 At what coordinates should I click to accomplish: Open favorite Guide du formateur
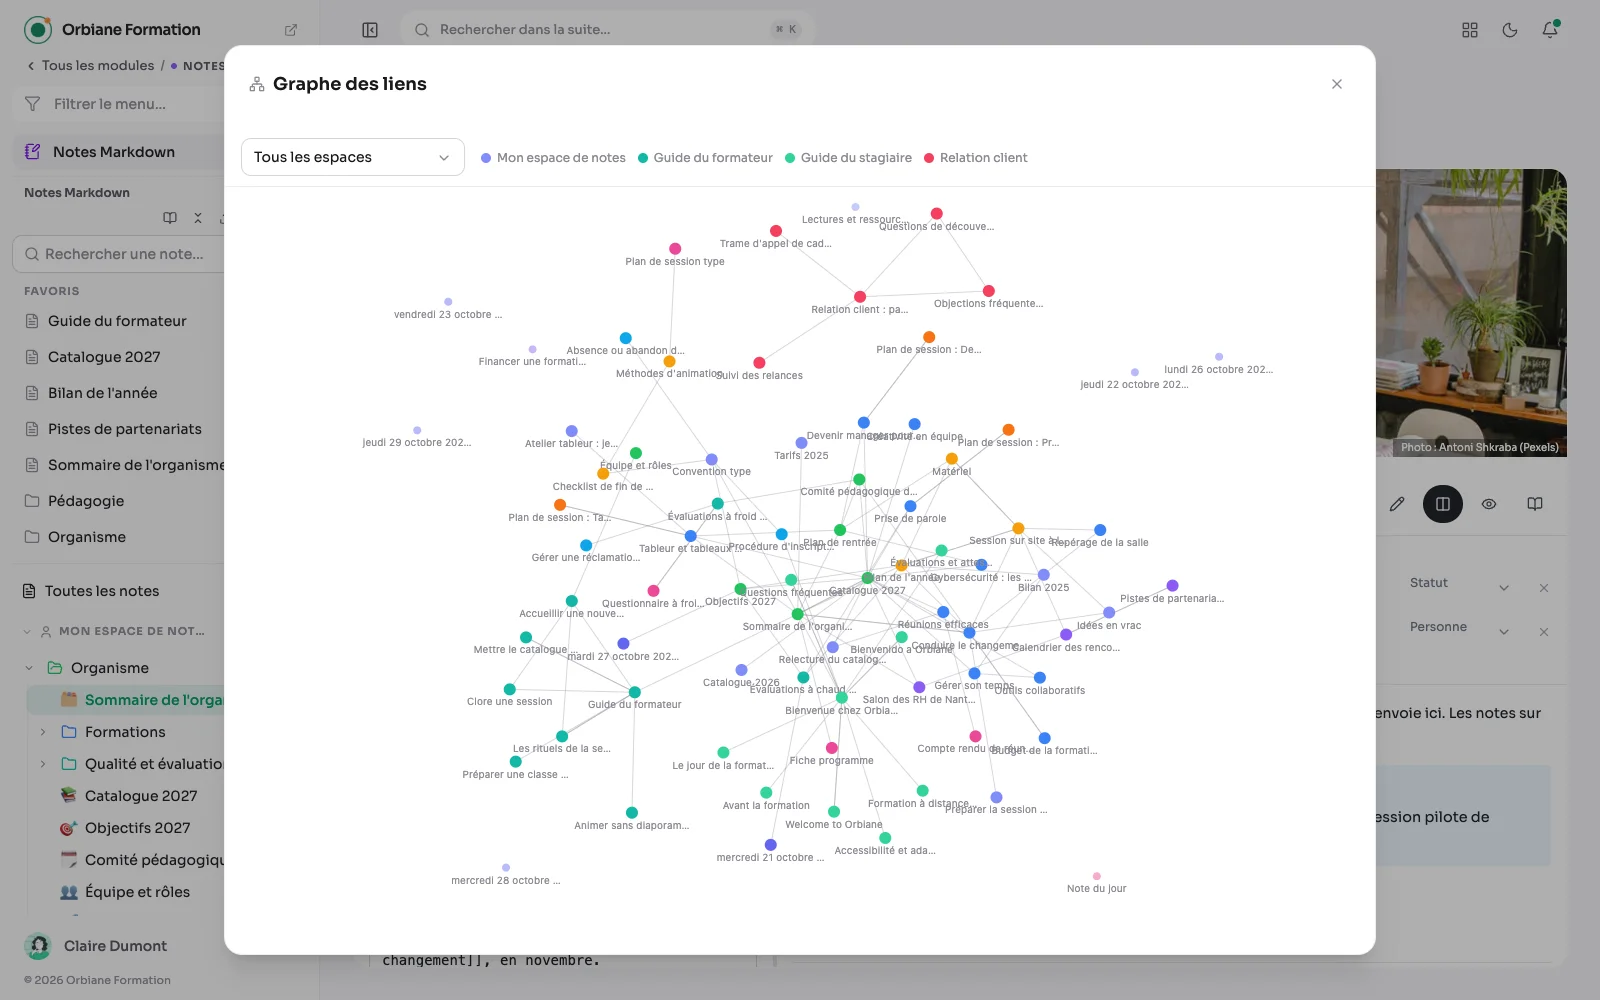(x=117, y=321)
